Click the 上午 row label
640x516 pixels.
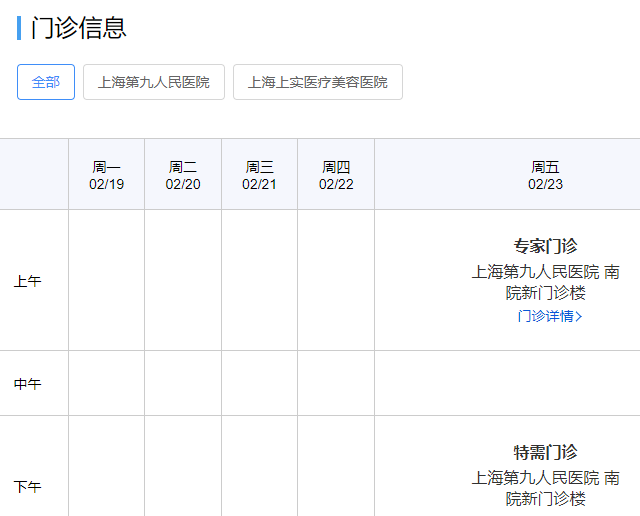point(27,281)
